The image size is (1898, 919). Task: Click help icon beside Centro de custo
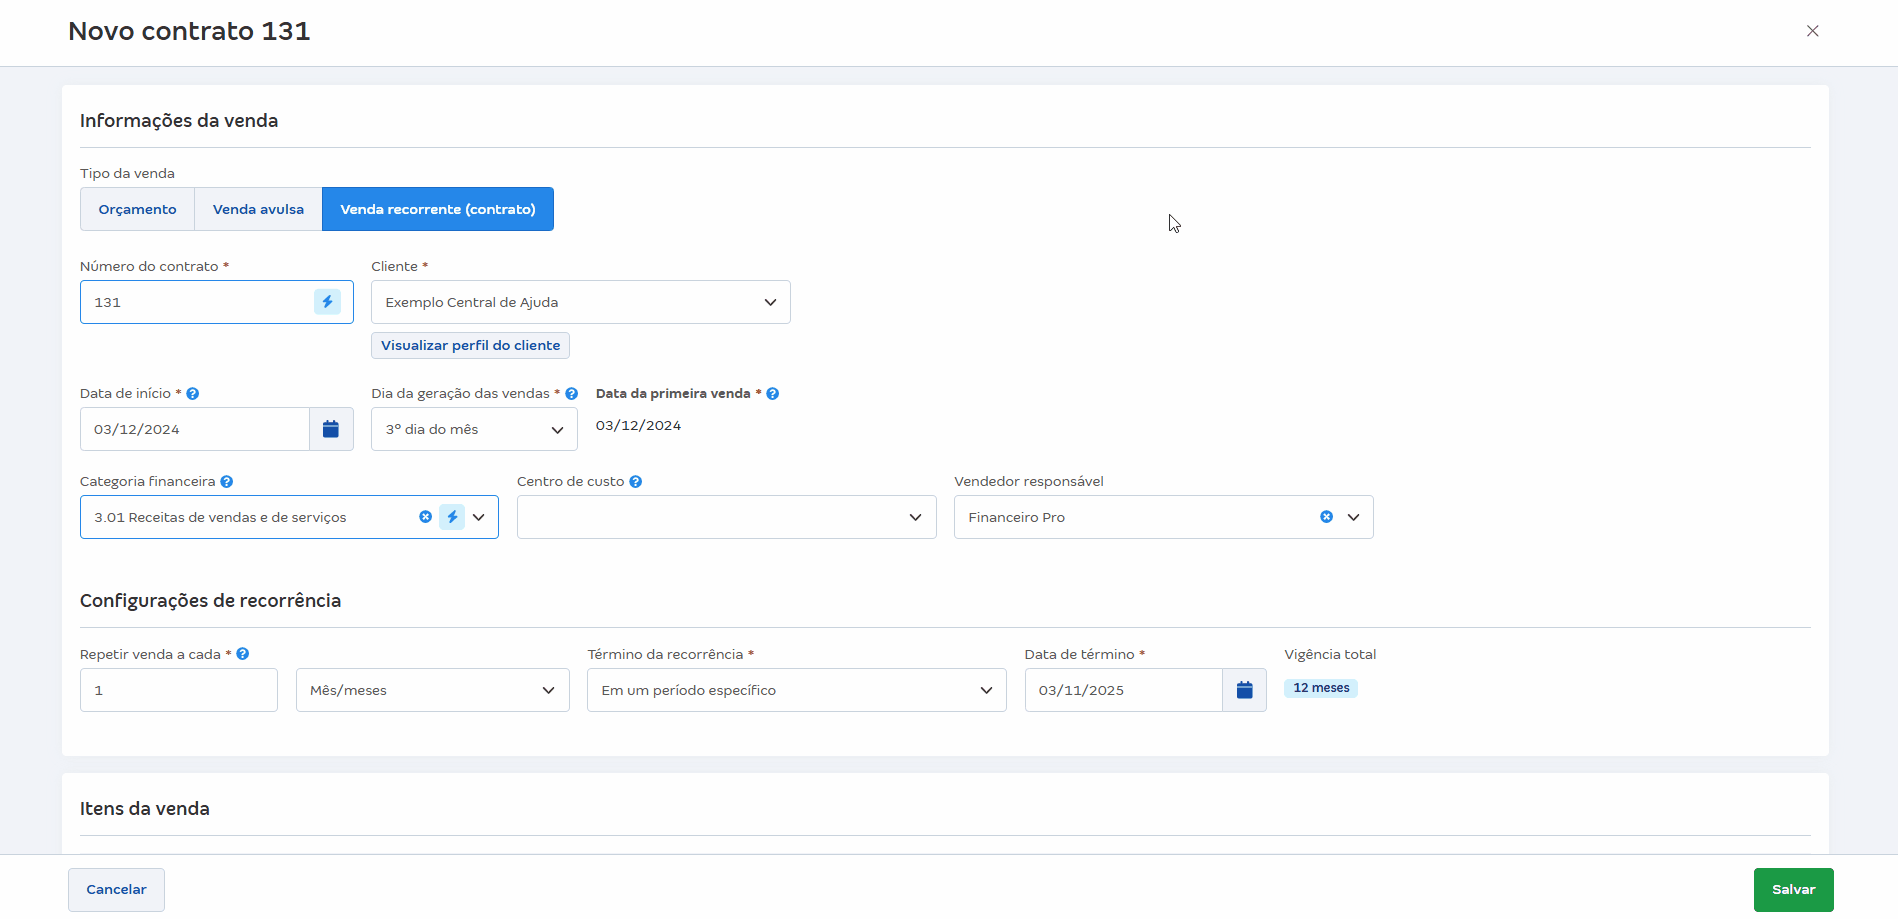[x=636, y=482]
